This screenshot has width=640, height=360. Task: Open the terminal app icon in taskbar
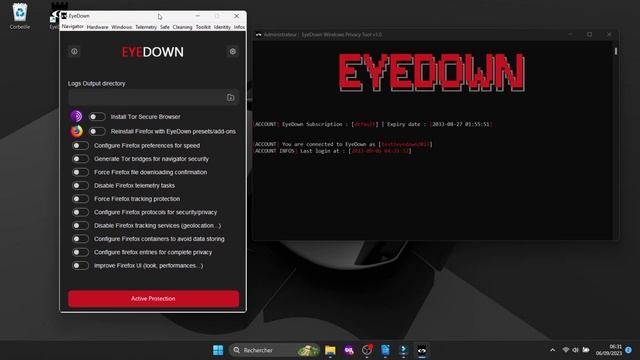click(403, 350)
